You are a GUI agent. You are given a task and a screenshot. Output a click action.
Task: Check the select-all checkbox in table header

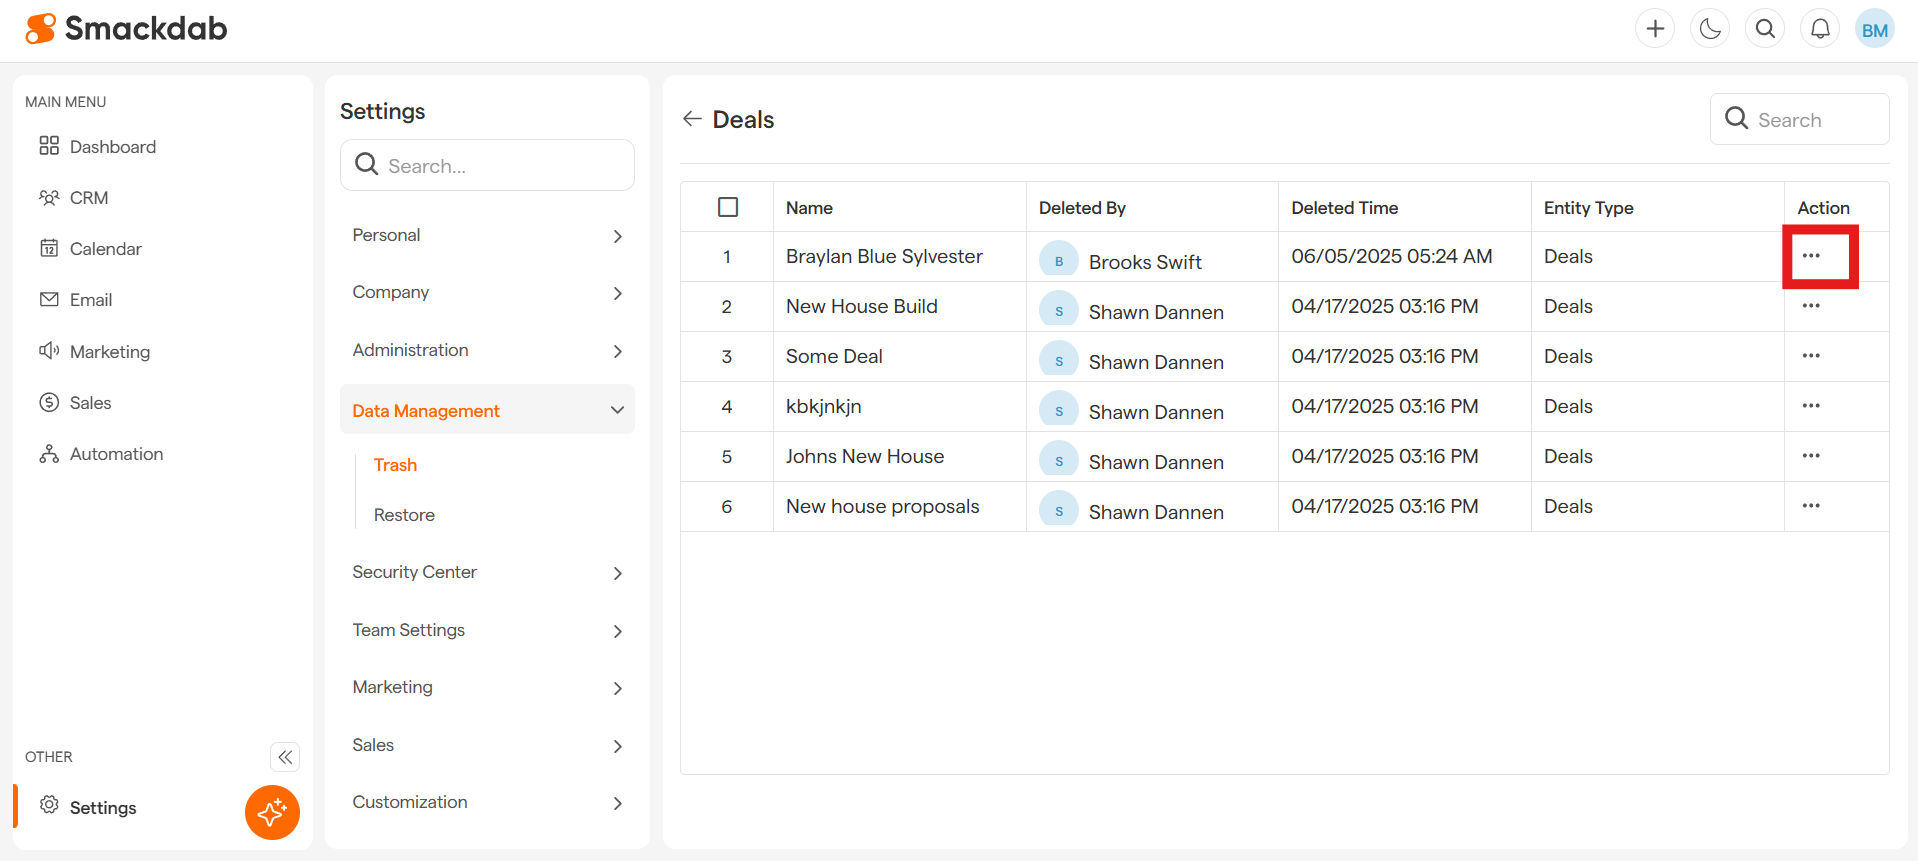pos(728,207)
